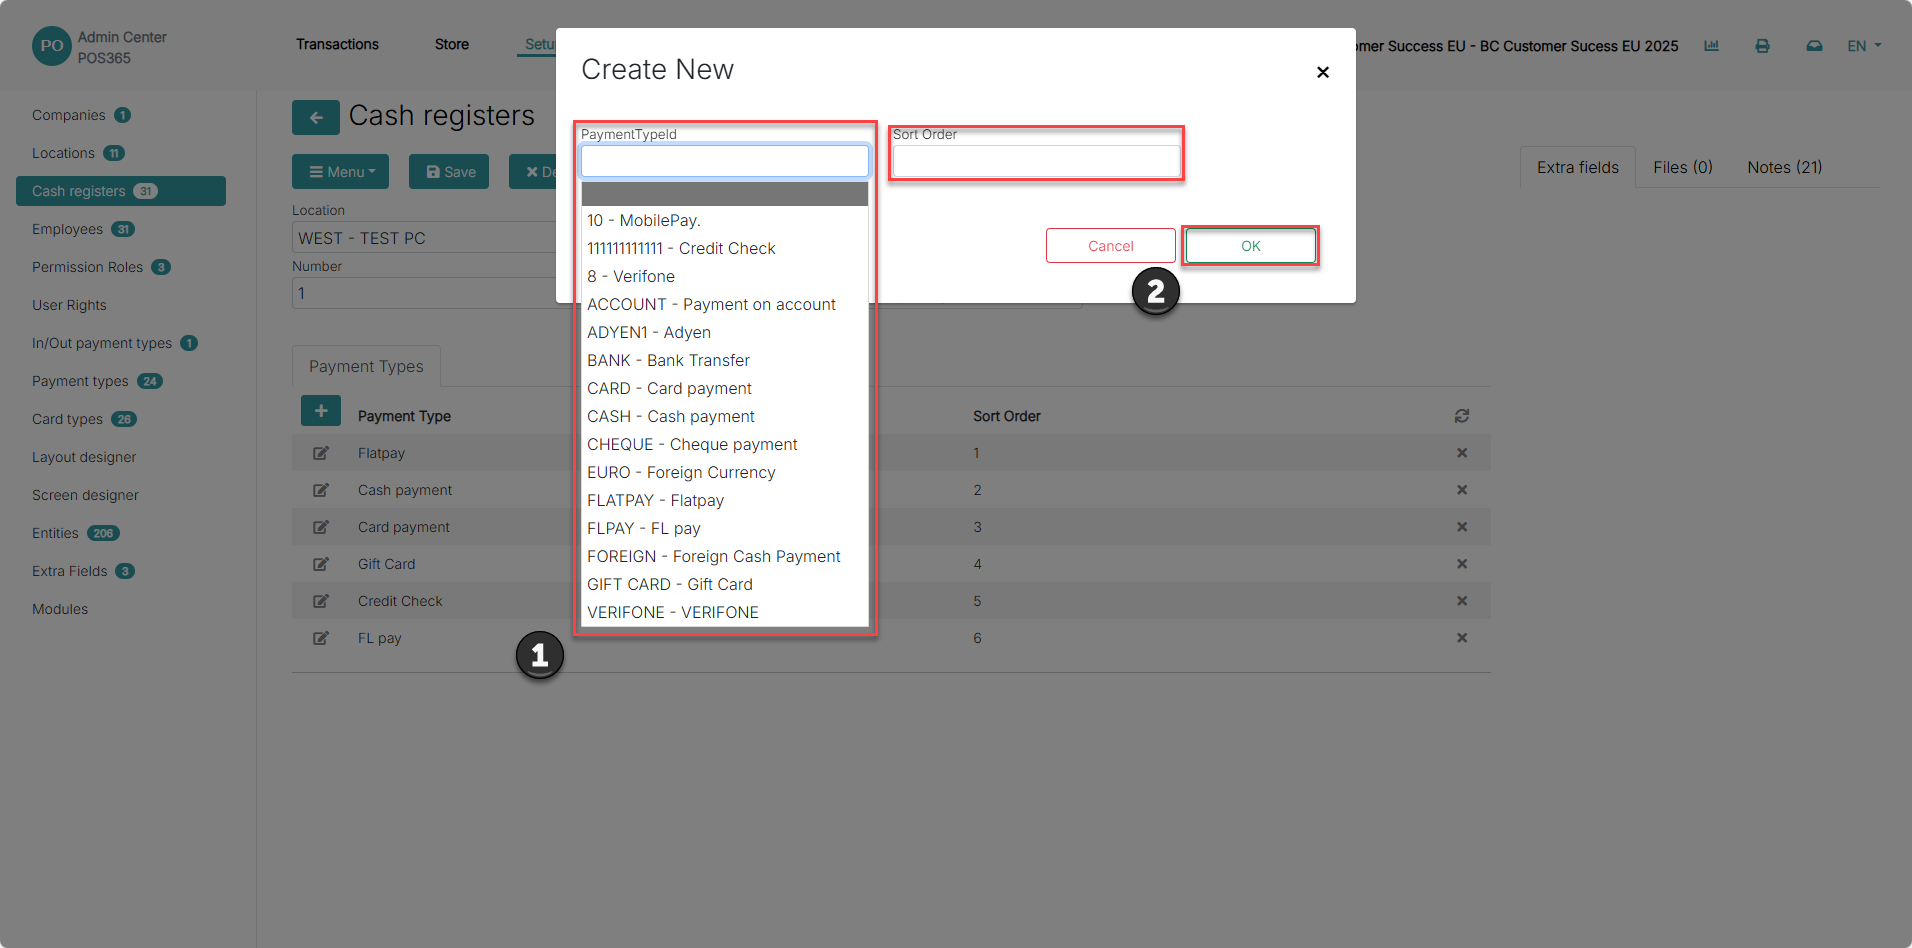Select CHEQUE - Cheque payment option

click(725, 444)
